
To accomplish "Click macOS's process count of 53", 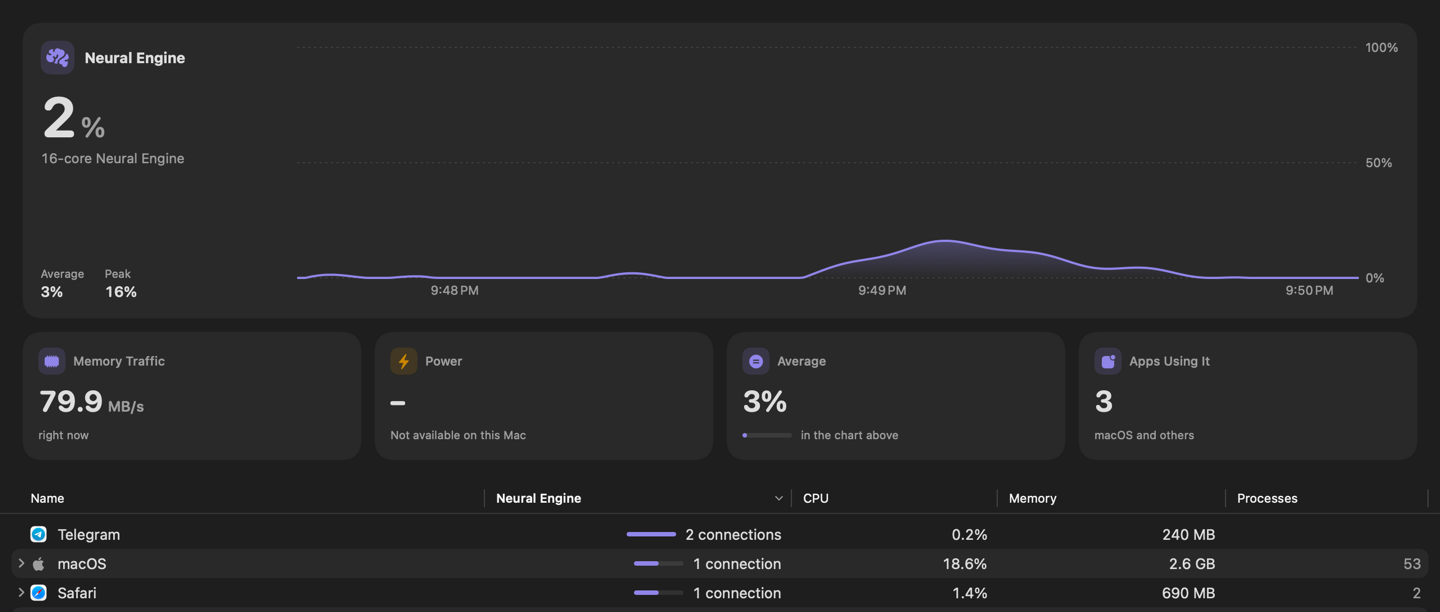I will click(1412, 564).
